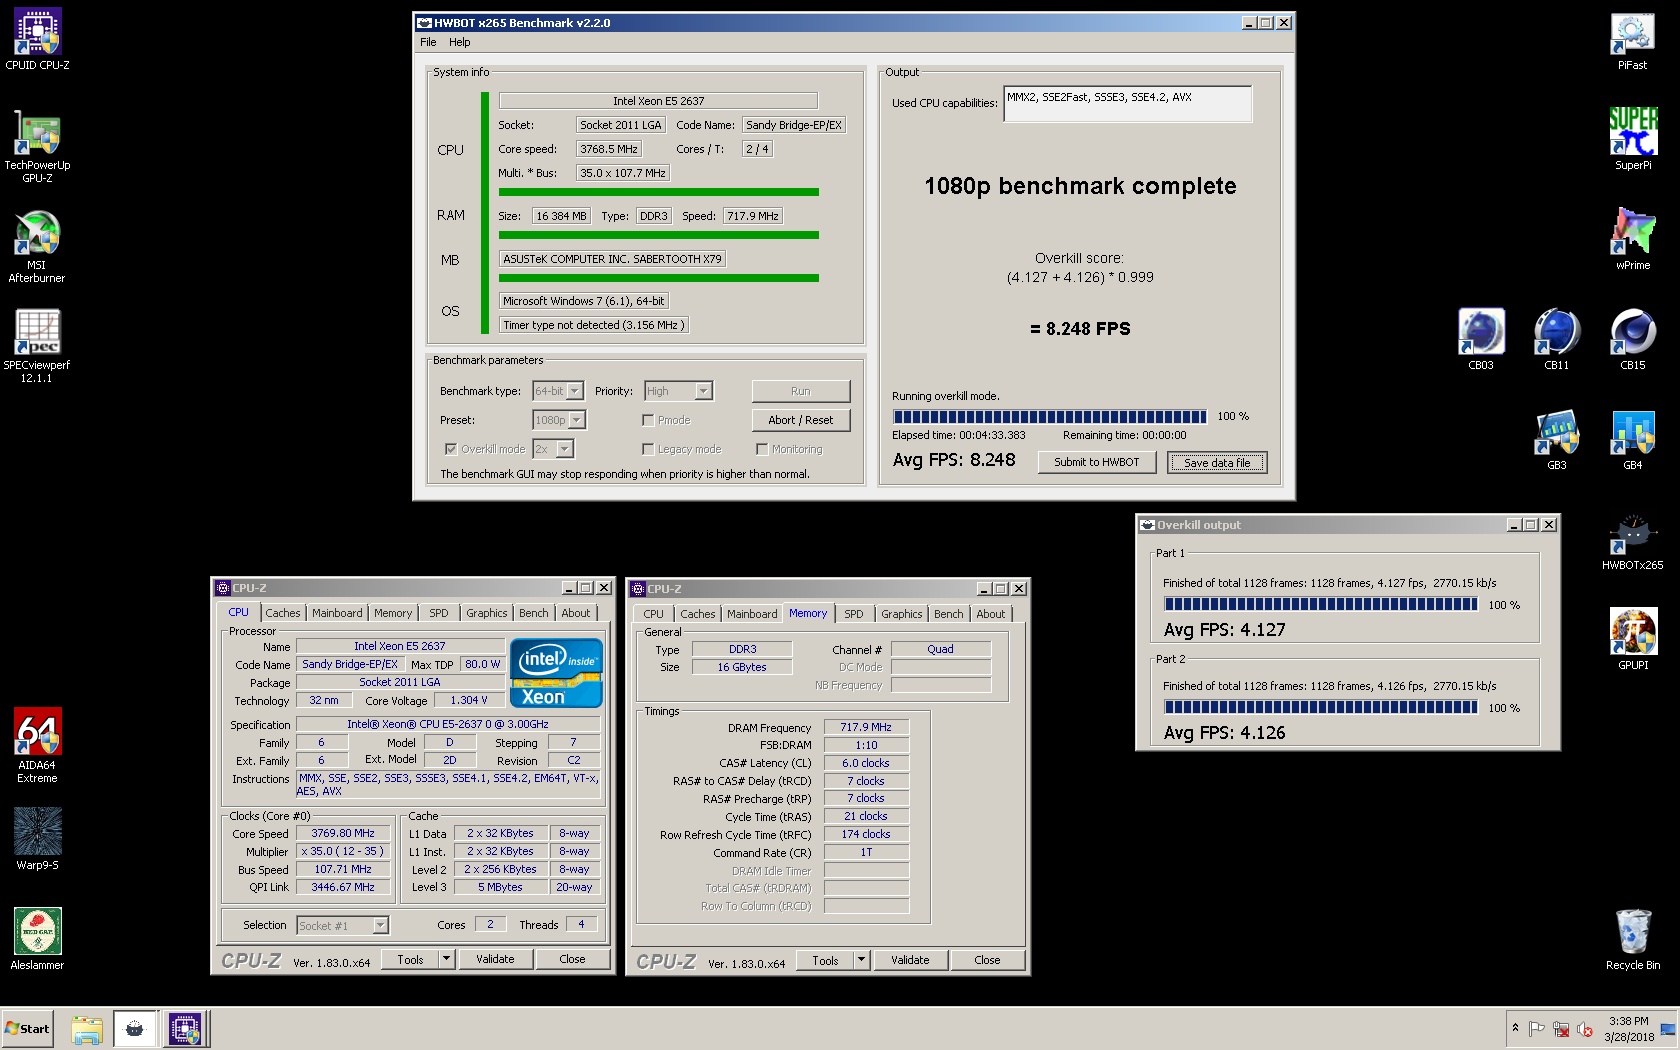This screenshot has height=1050, width=1680.
Task: Click the main benchmark 100% progress bar
Action: coord(1050,416)
